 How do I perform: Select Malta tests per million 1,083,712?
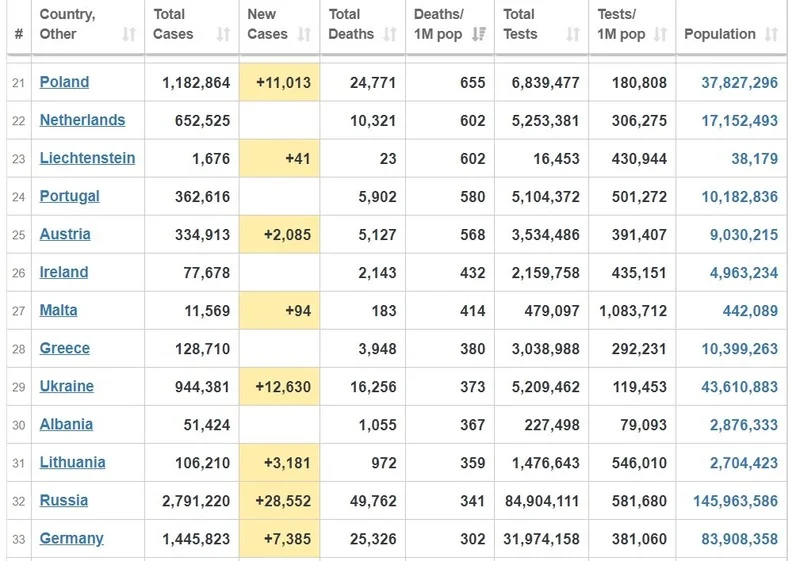click(x=633, y=311)
